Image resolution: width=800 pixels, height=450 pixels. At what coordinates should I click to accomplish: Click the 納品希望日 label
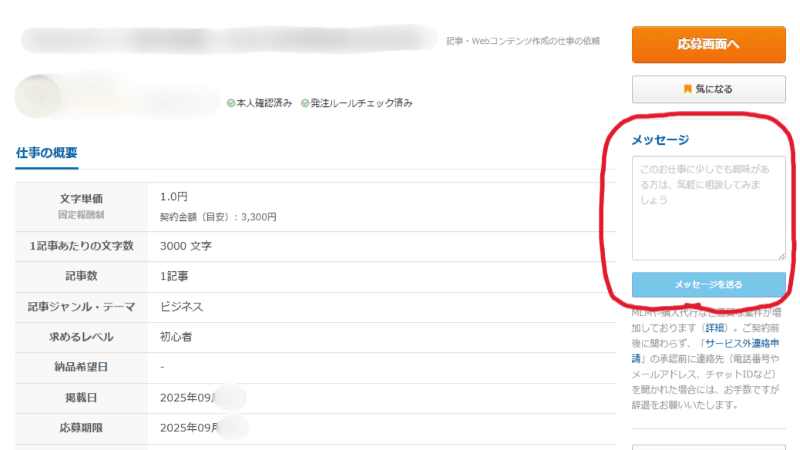coord(81,367)
